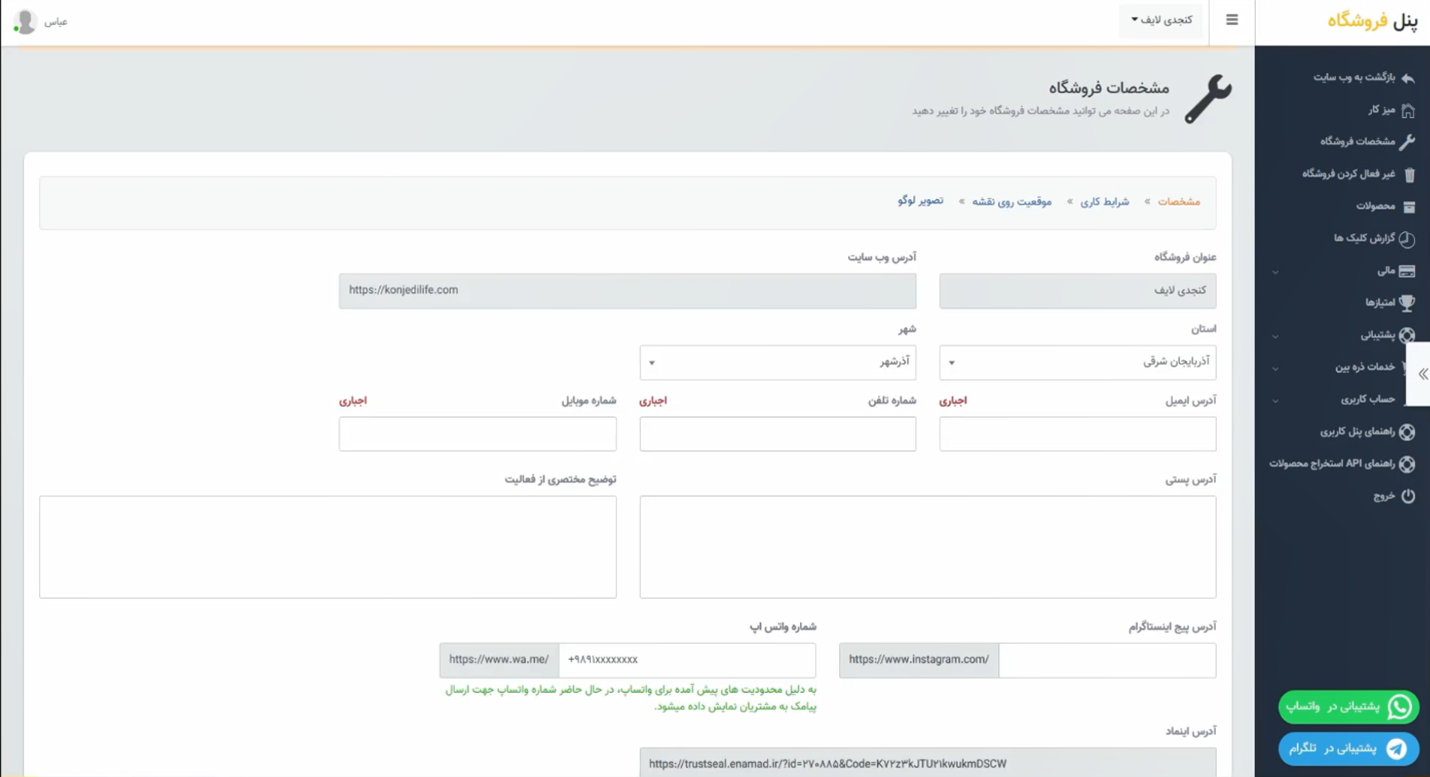
Task: Click the آدرس پیج اینستاگرام input field
Action: point(1107,660)
